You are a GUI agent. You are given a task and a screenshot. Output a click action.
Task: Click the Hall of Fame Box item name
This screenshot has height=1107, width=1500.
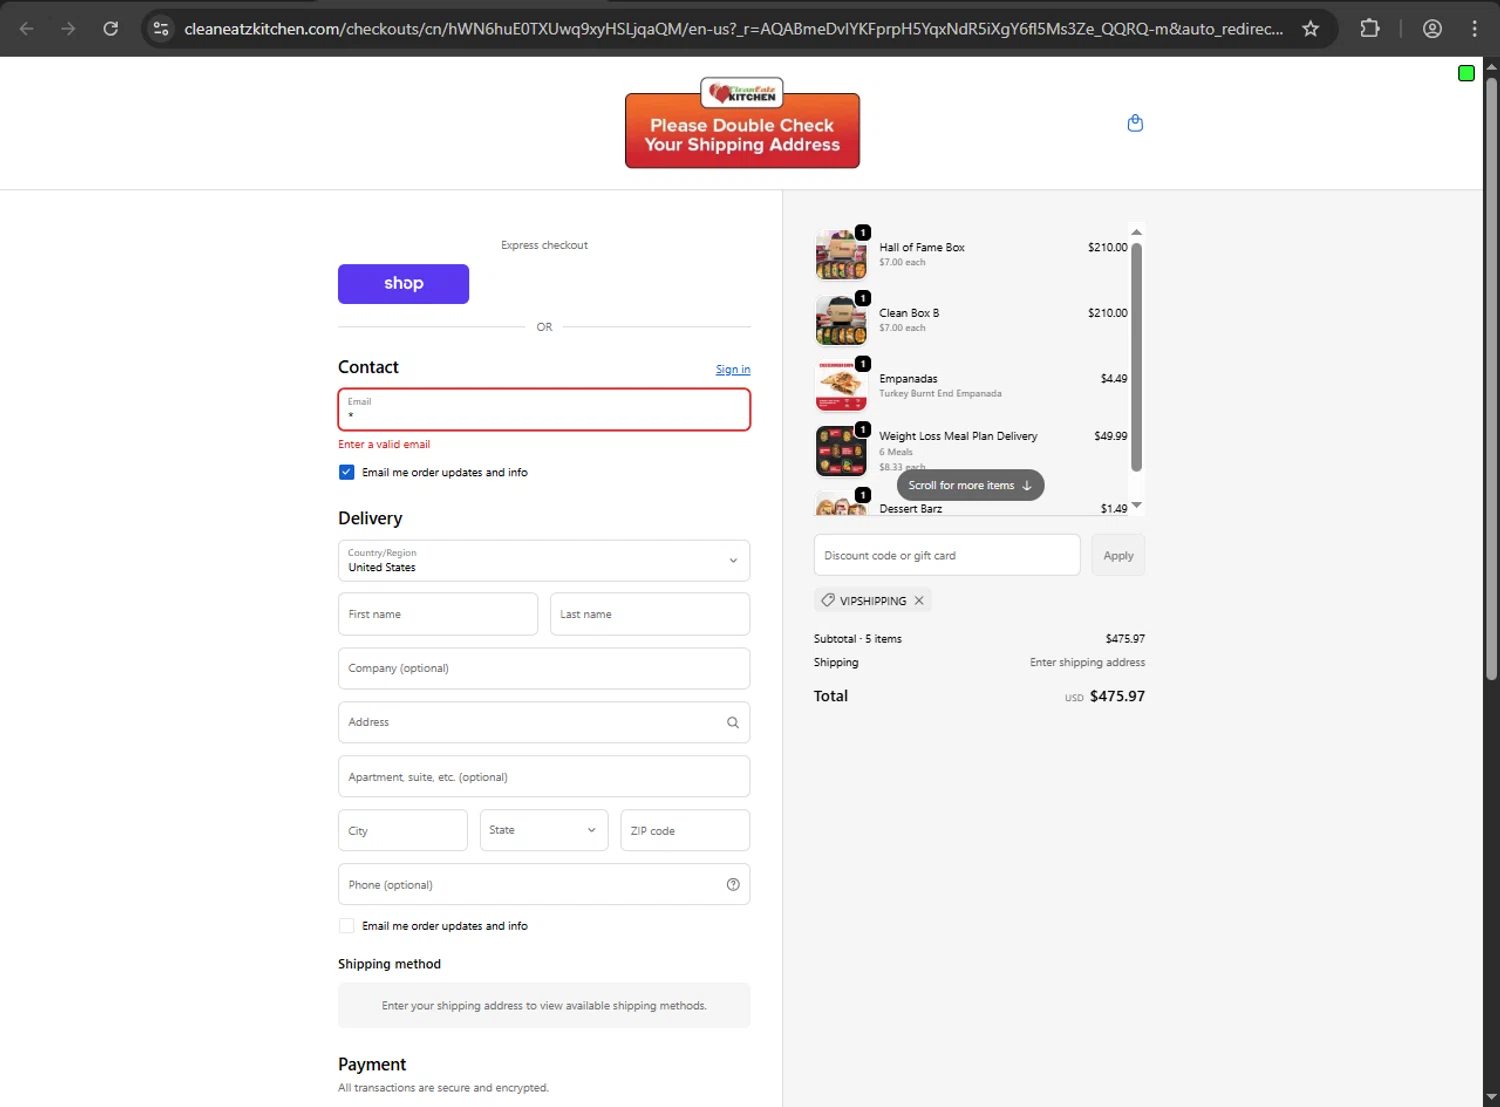coord(922,247)
